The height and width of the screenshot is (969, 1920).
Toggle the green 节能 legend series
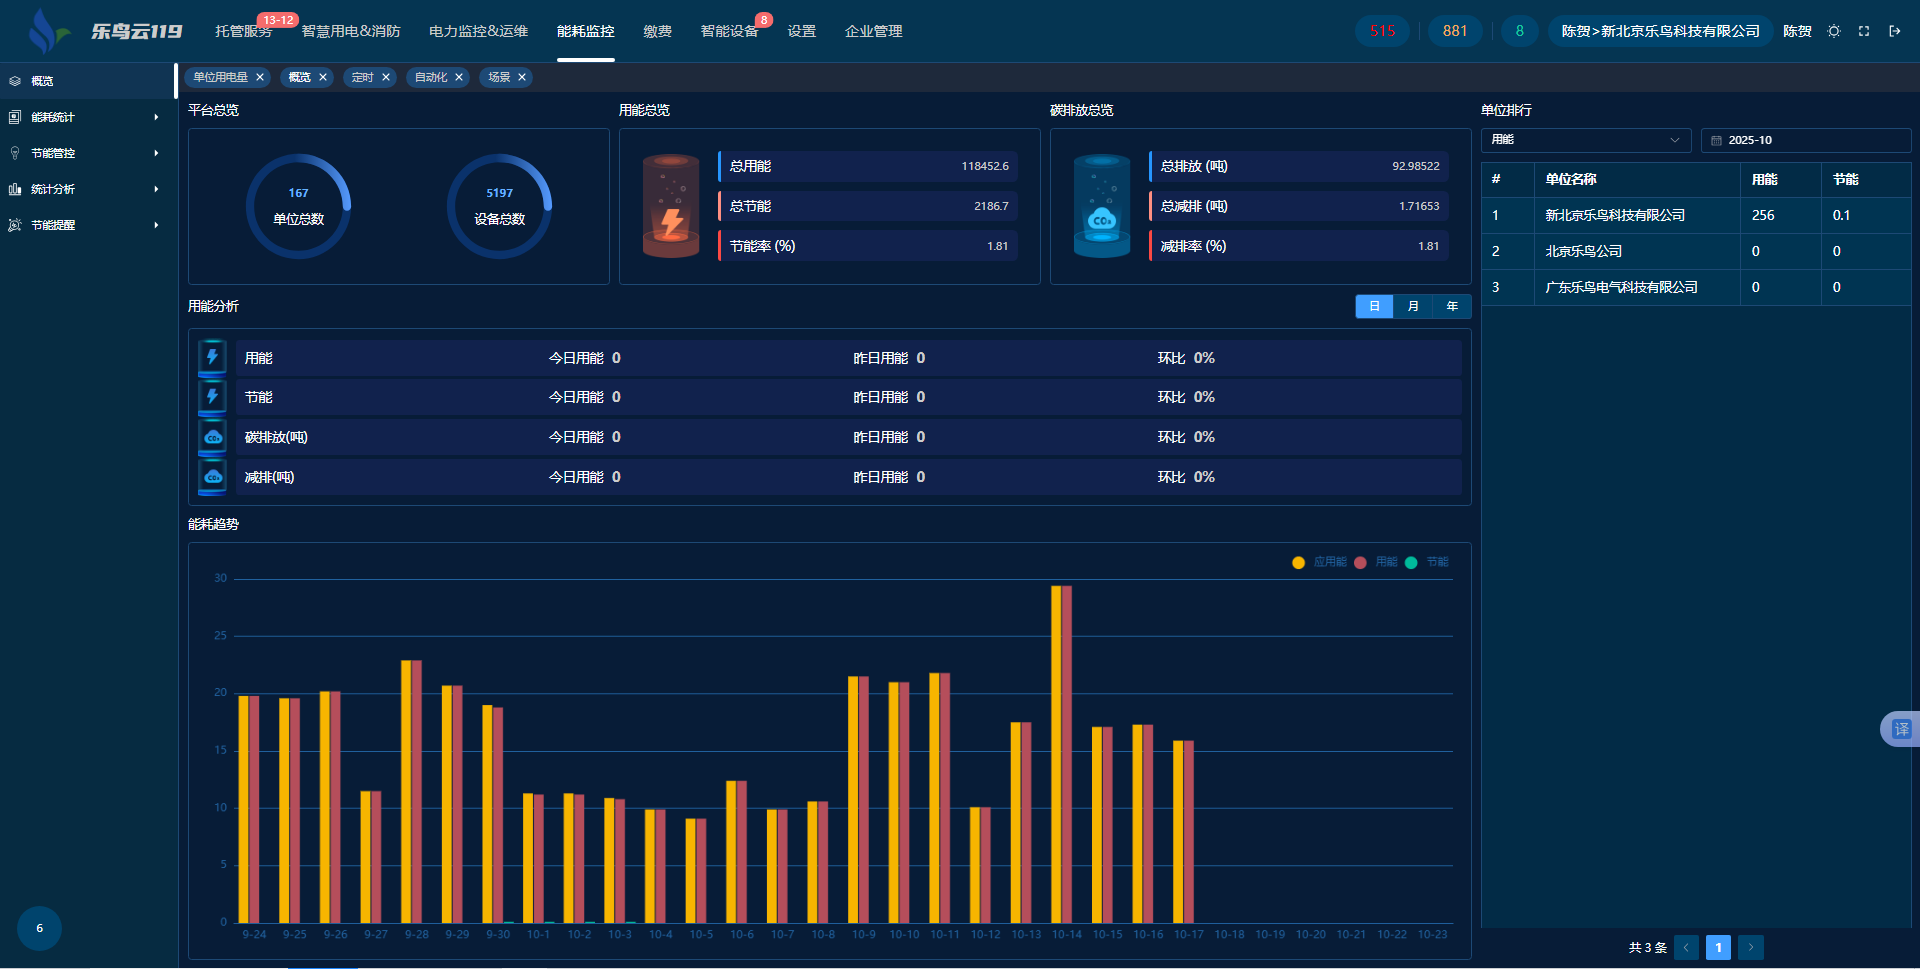1427,562
